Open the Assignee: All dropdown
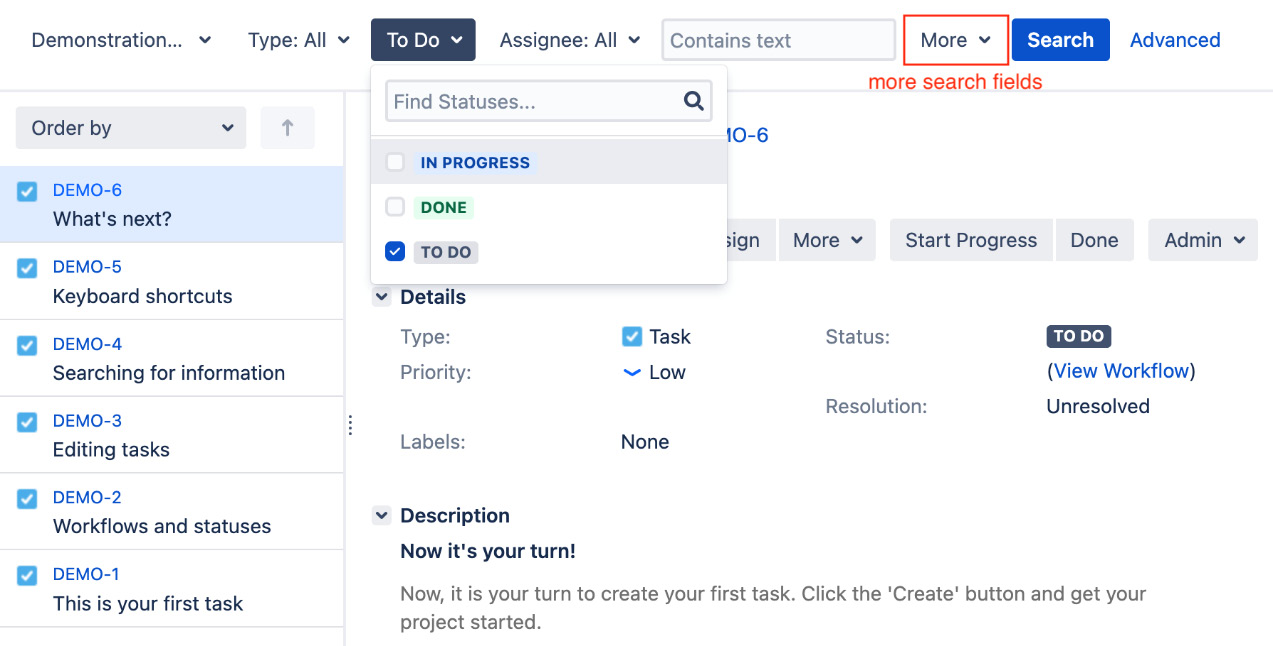Viewport: 1273px width, 646px height. (570, 40)
